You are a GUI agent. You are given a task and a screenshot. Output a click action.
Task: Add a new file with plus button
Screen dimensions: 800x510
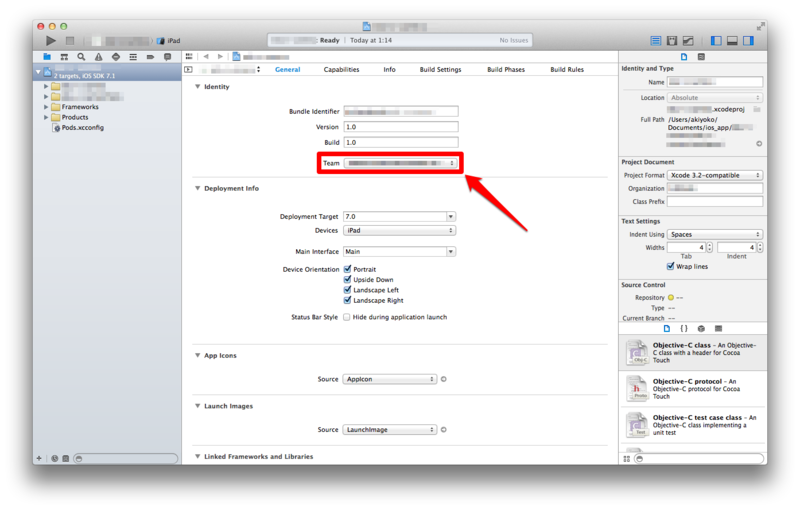39,458
